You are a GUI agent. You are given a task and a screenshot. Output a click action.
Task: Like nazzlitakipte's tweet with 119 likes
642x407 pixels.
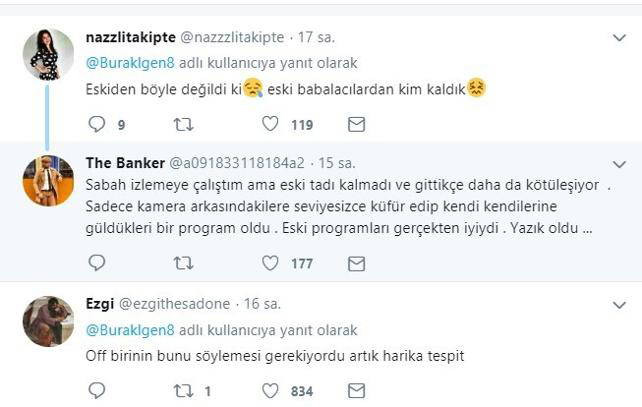tap(271, 124)
